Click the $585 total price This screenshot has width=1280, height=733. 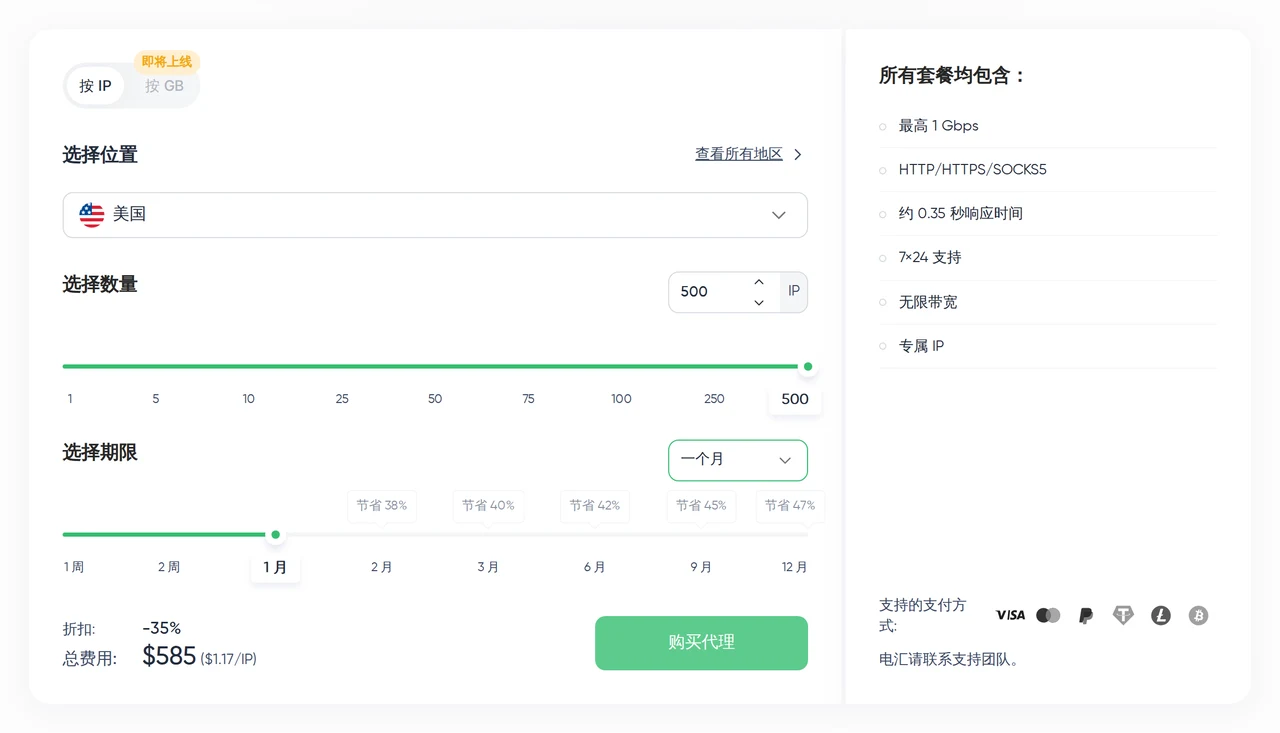tap(169, 656)
